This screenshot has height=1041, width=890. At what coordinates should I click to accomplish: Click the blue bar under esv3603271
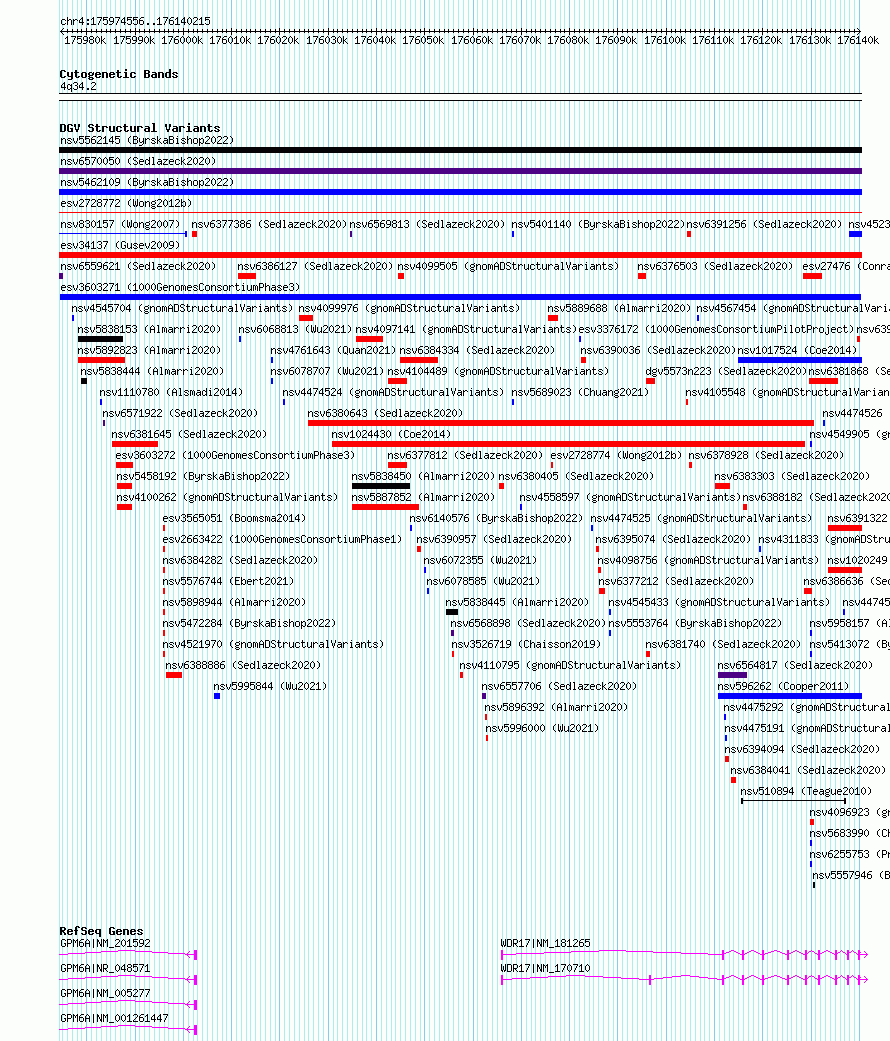click(460, 297)
